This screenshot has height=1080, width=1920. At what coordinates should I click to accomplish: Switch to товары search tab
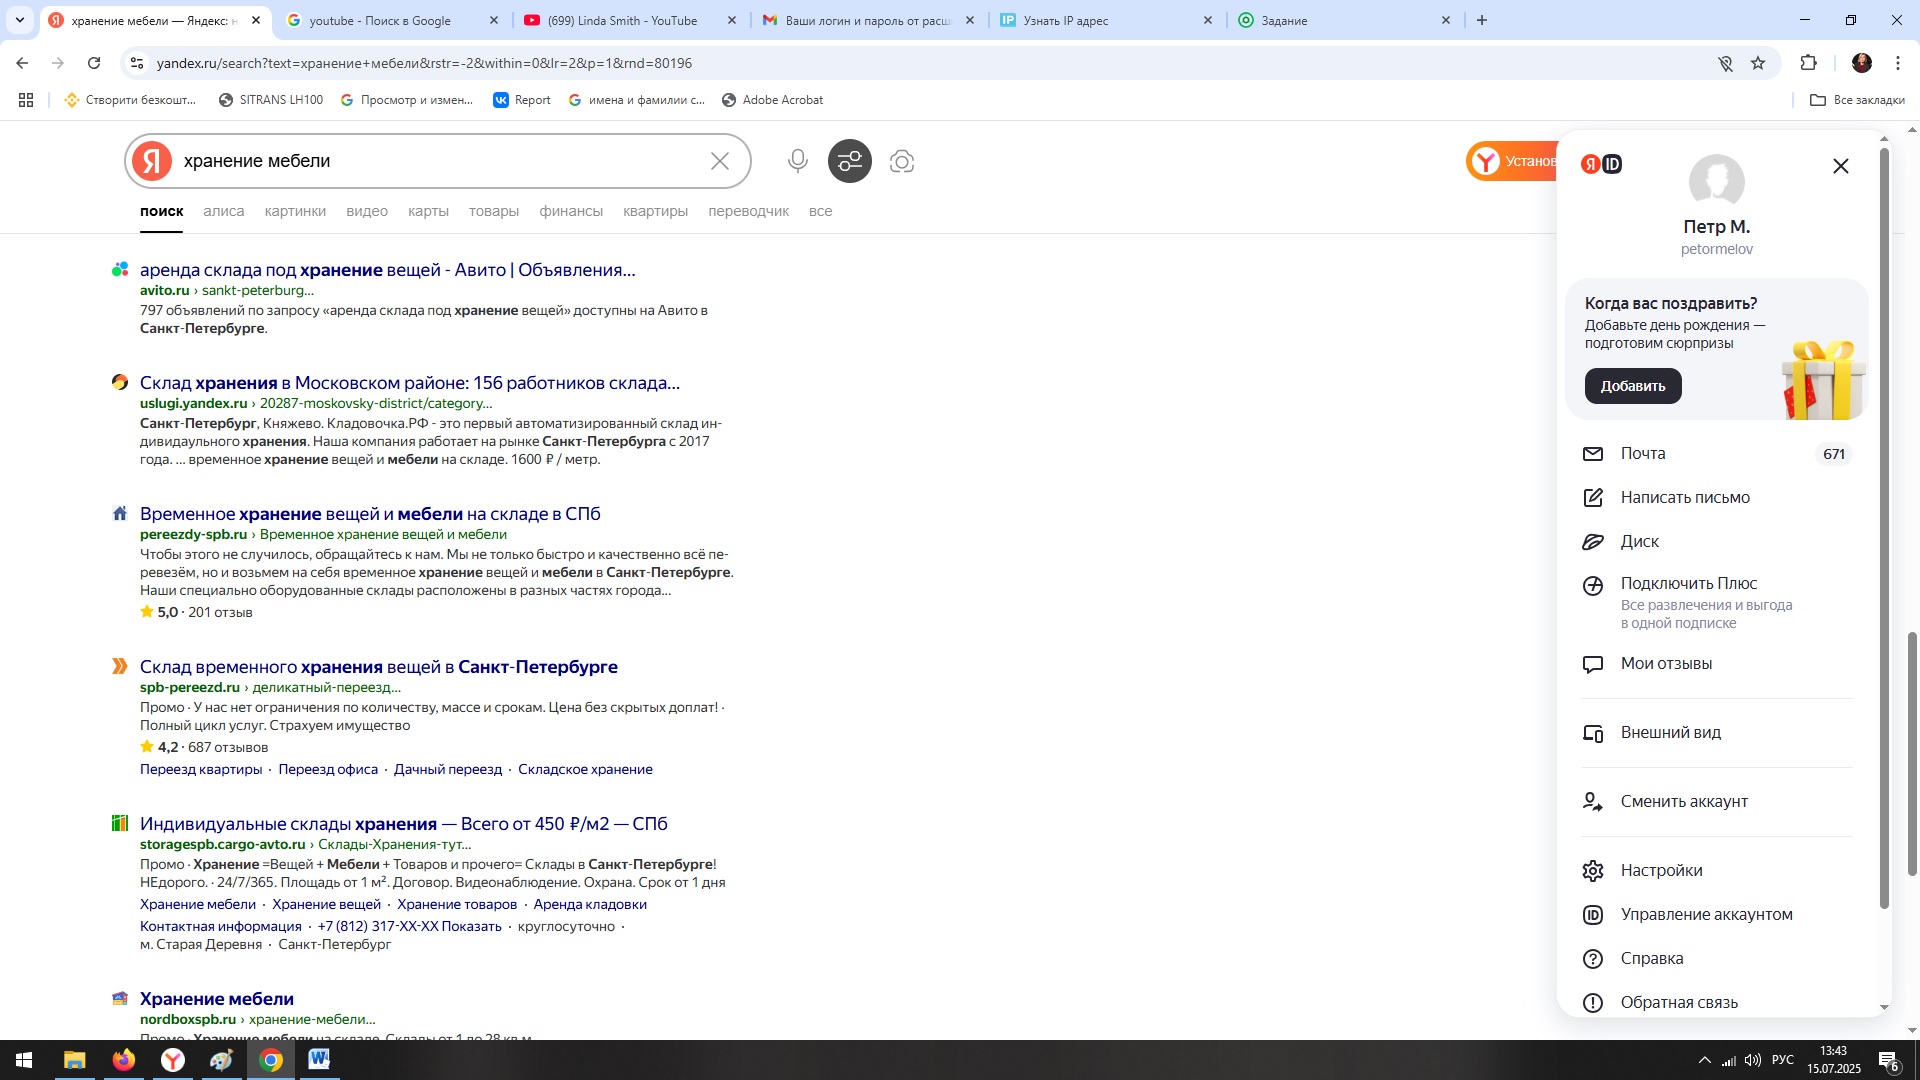(x=494, y=211)
